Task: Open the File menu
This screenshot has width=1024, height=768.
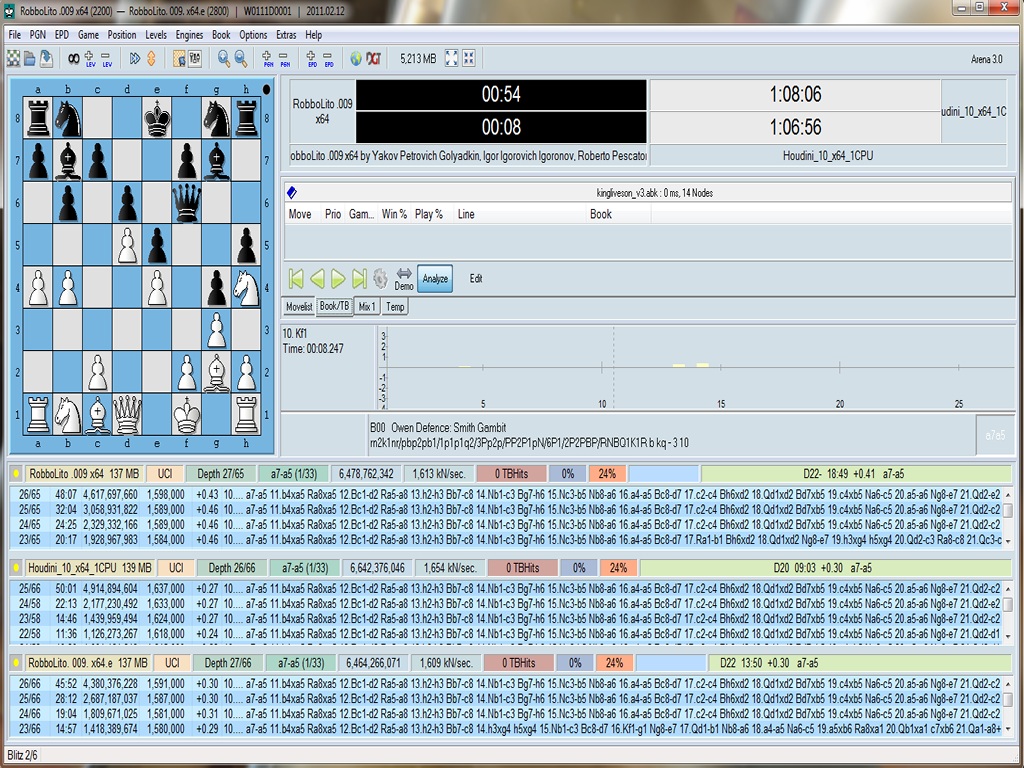Action: [x=14, y=35]
